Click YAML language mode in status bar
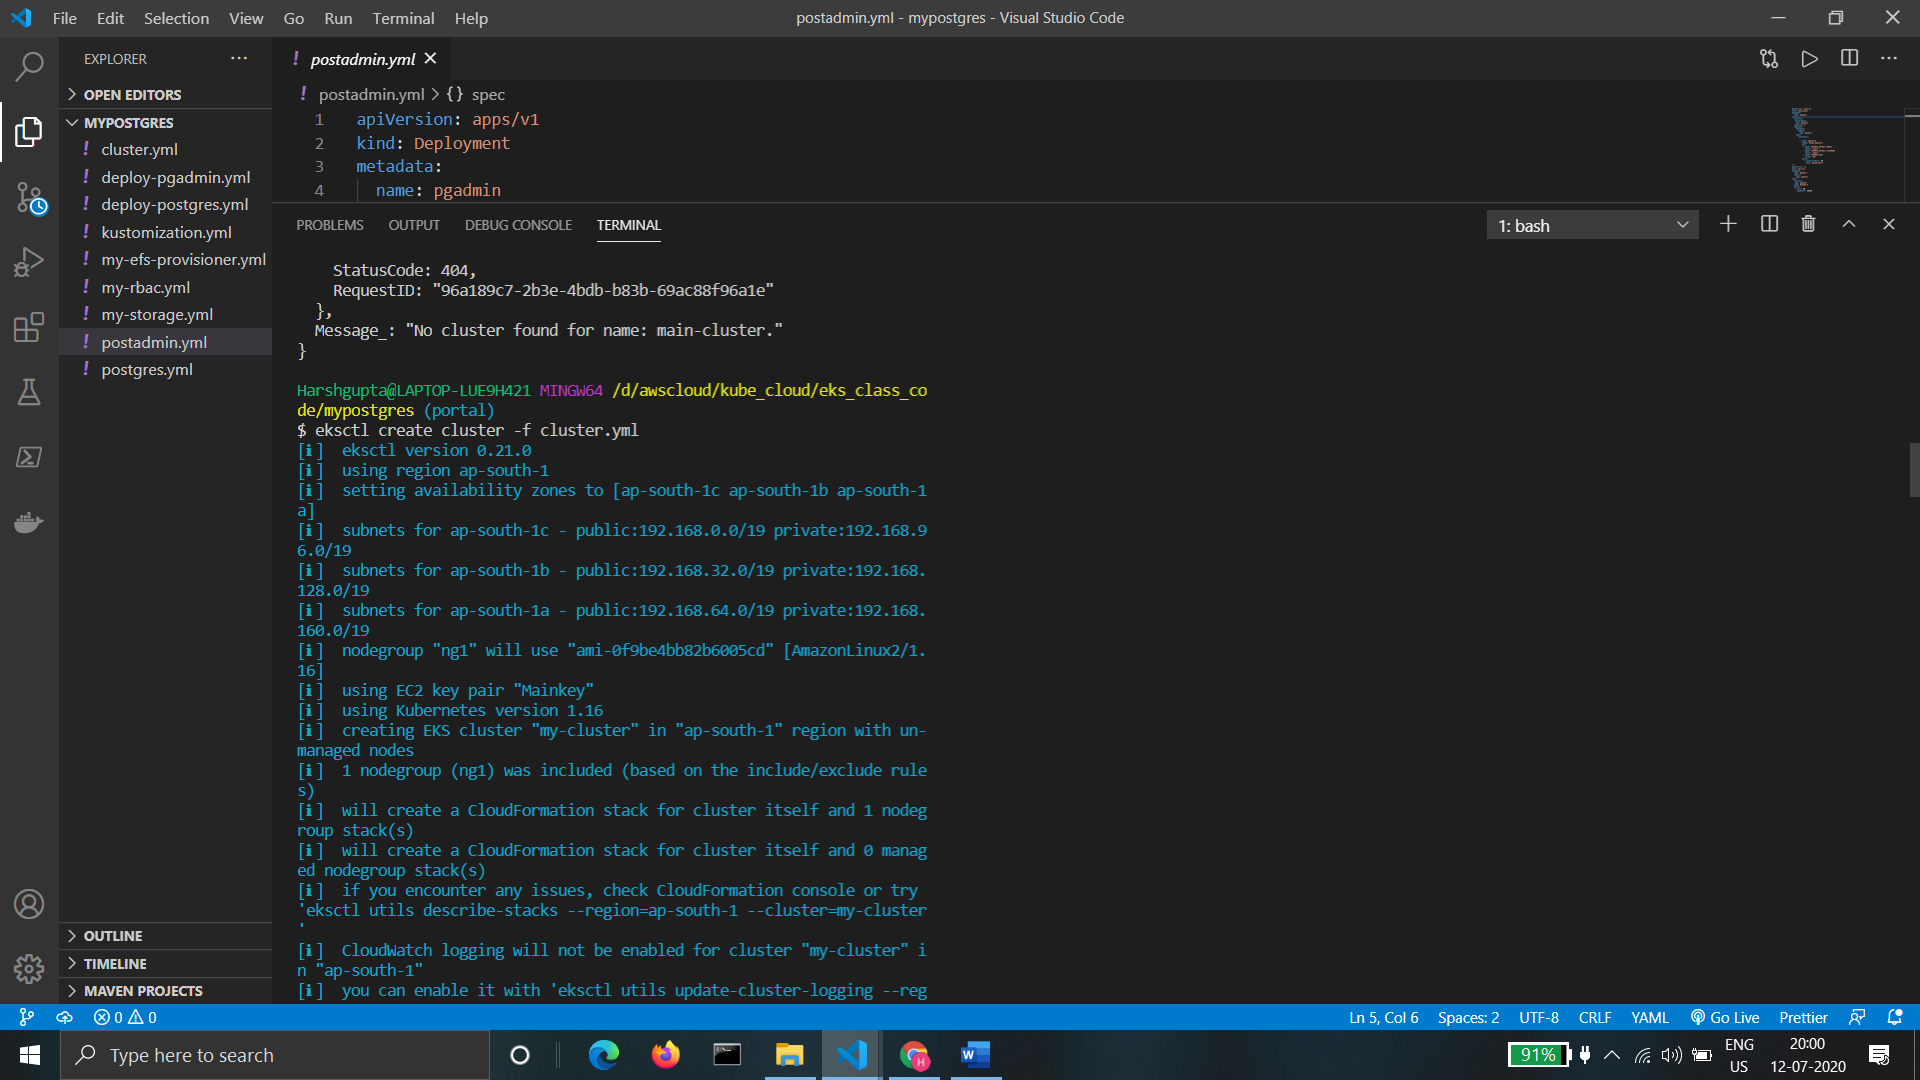The height and width of the screenshot is (1080, 1920). 1649,1017
